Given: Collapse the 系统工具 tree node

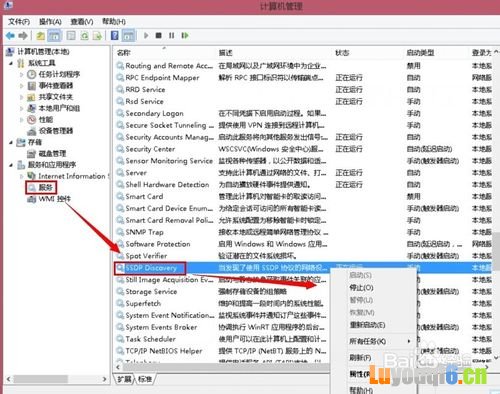Looking at the screenshot, I should pos(11,63).
